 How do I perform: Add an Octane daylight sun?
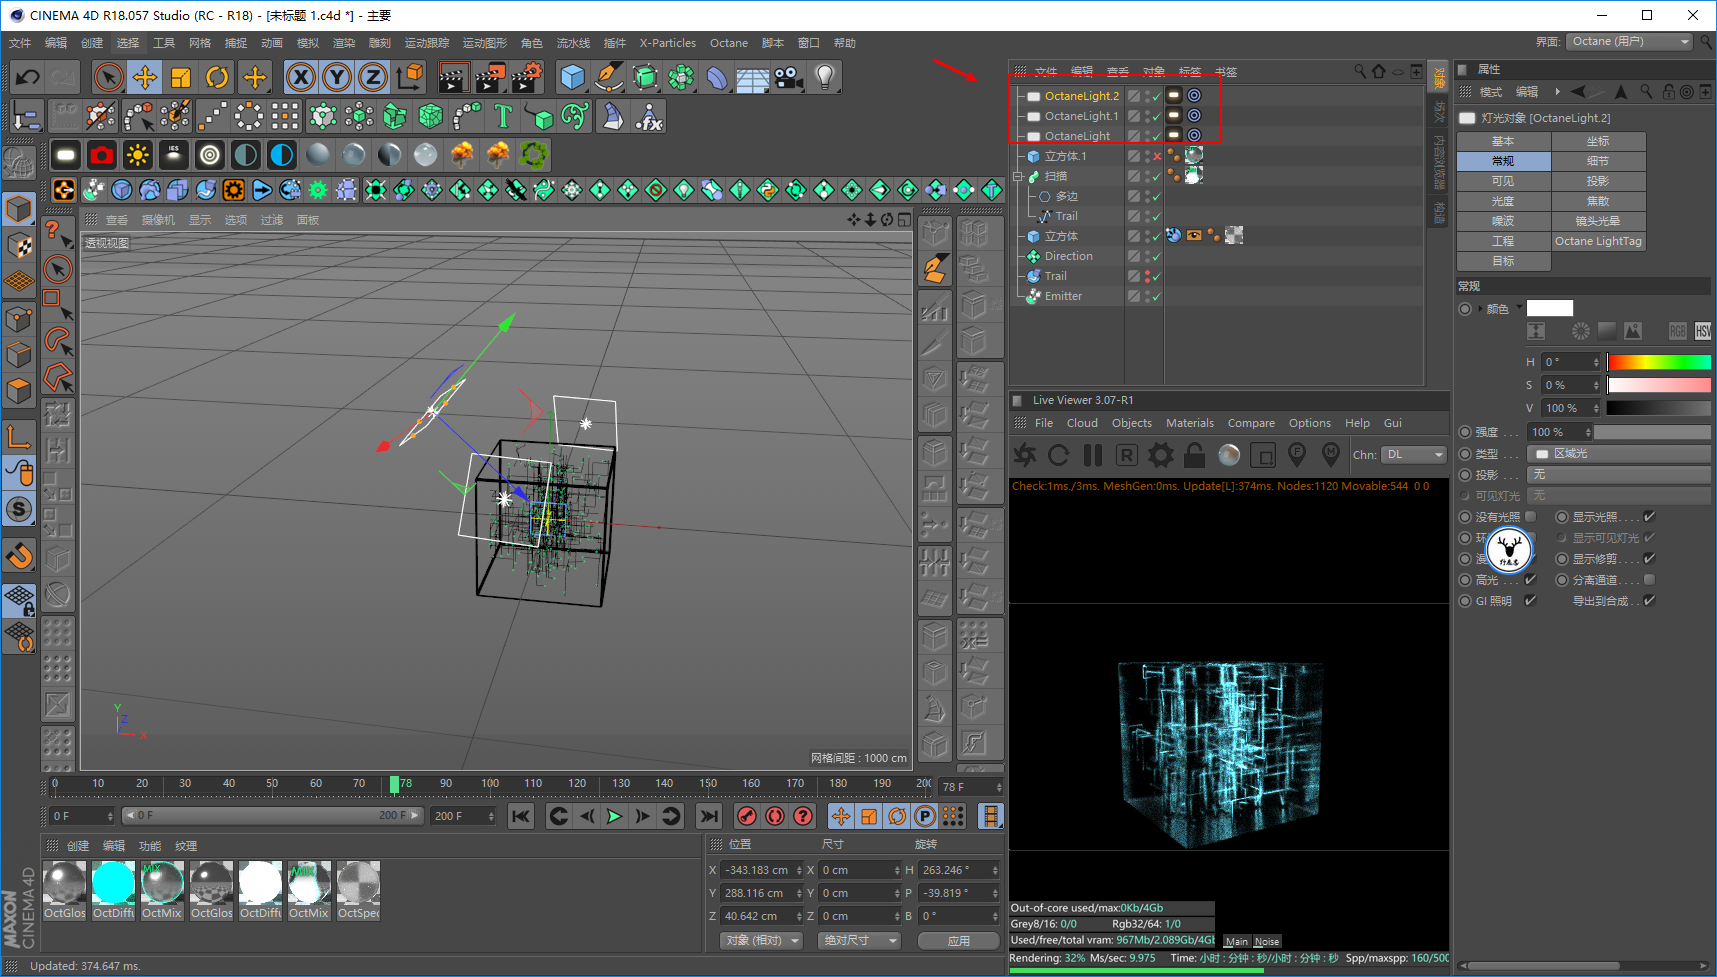point(138,155)
